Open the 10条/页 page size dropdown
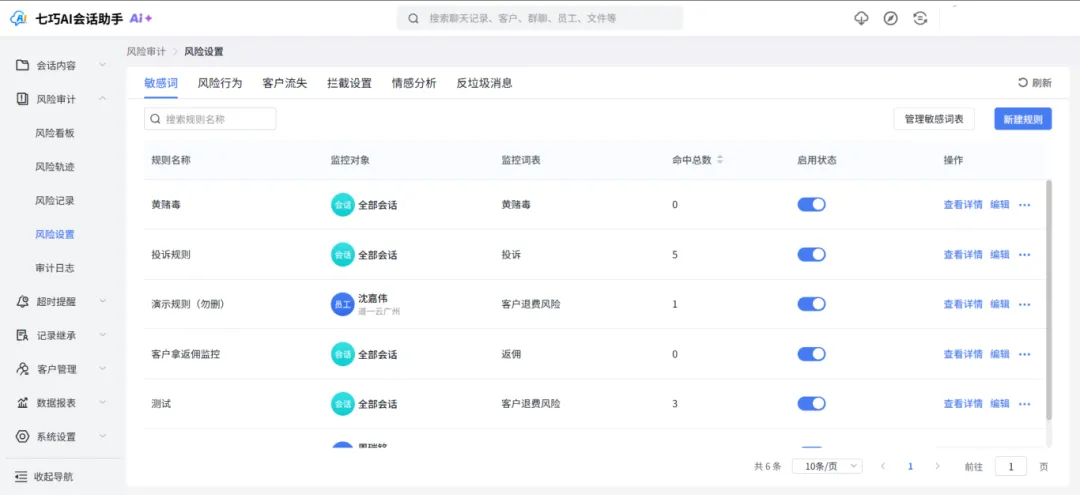Viewport: 1080px width, 495px height. [x=828, y=466]
